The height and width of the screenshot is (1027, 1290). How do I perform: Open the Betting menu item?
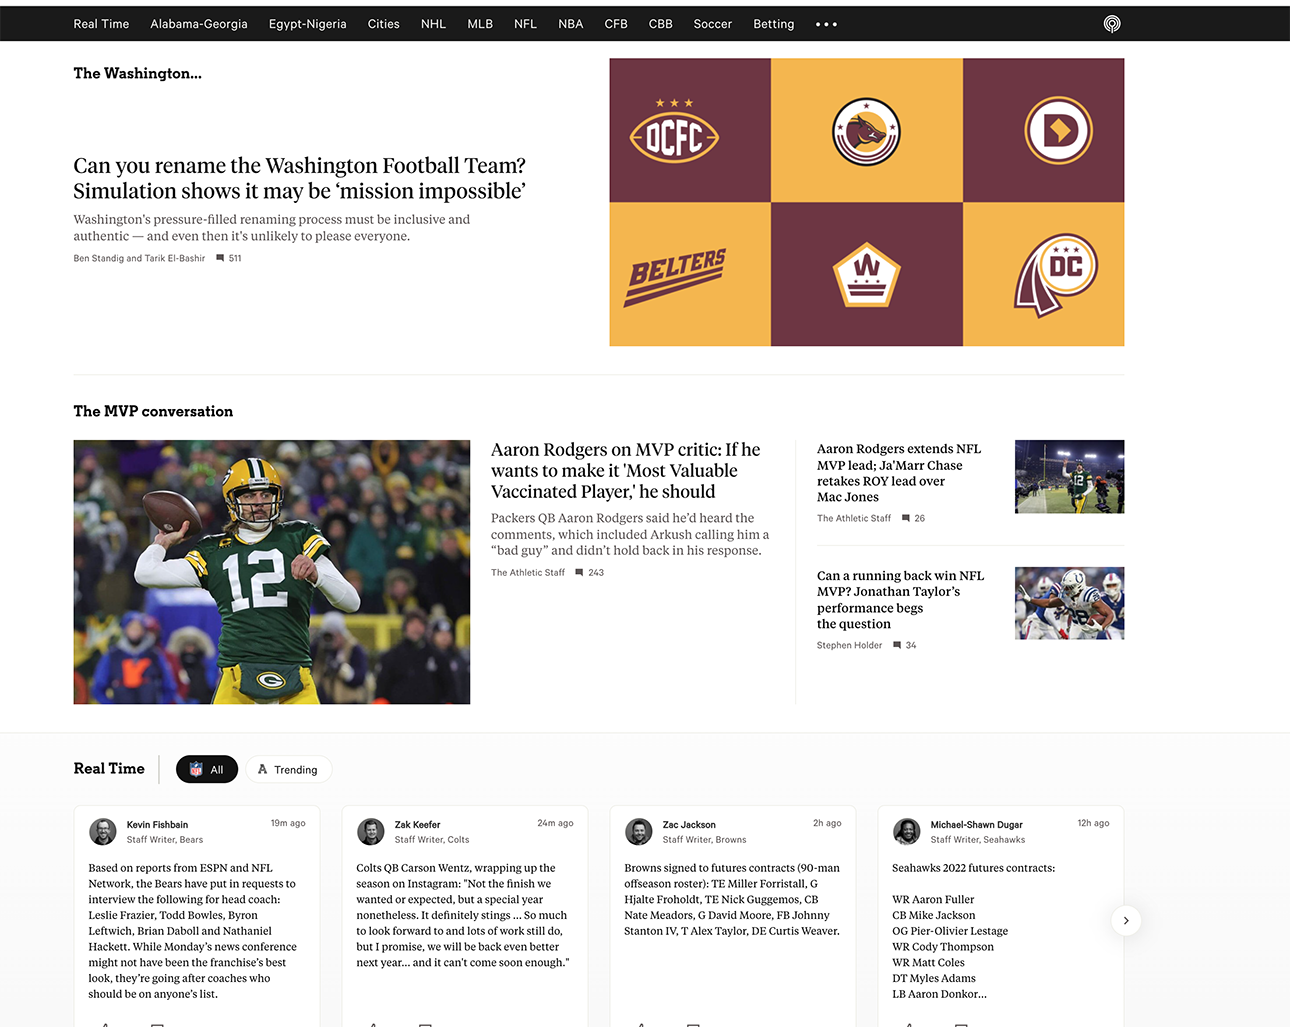(774, 24)
